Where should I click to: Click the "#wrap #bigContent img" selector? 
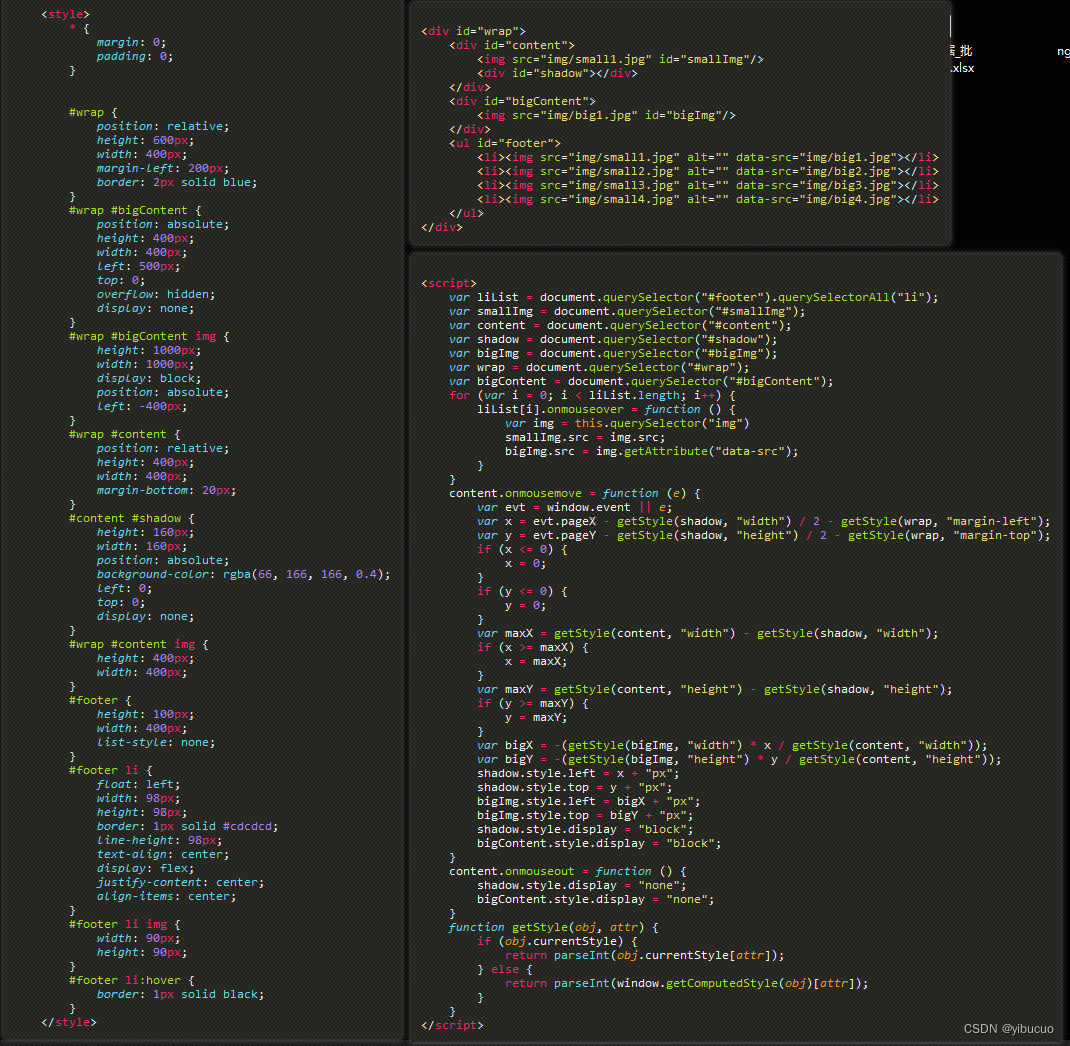(149, 336)
